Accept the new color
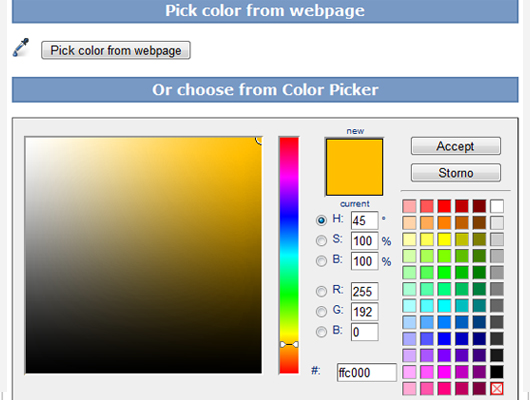The width and height of the screenshot is (530, 400). tap(456, 146)
